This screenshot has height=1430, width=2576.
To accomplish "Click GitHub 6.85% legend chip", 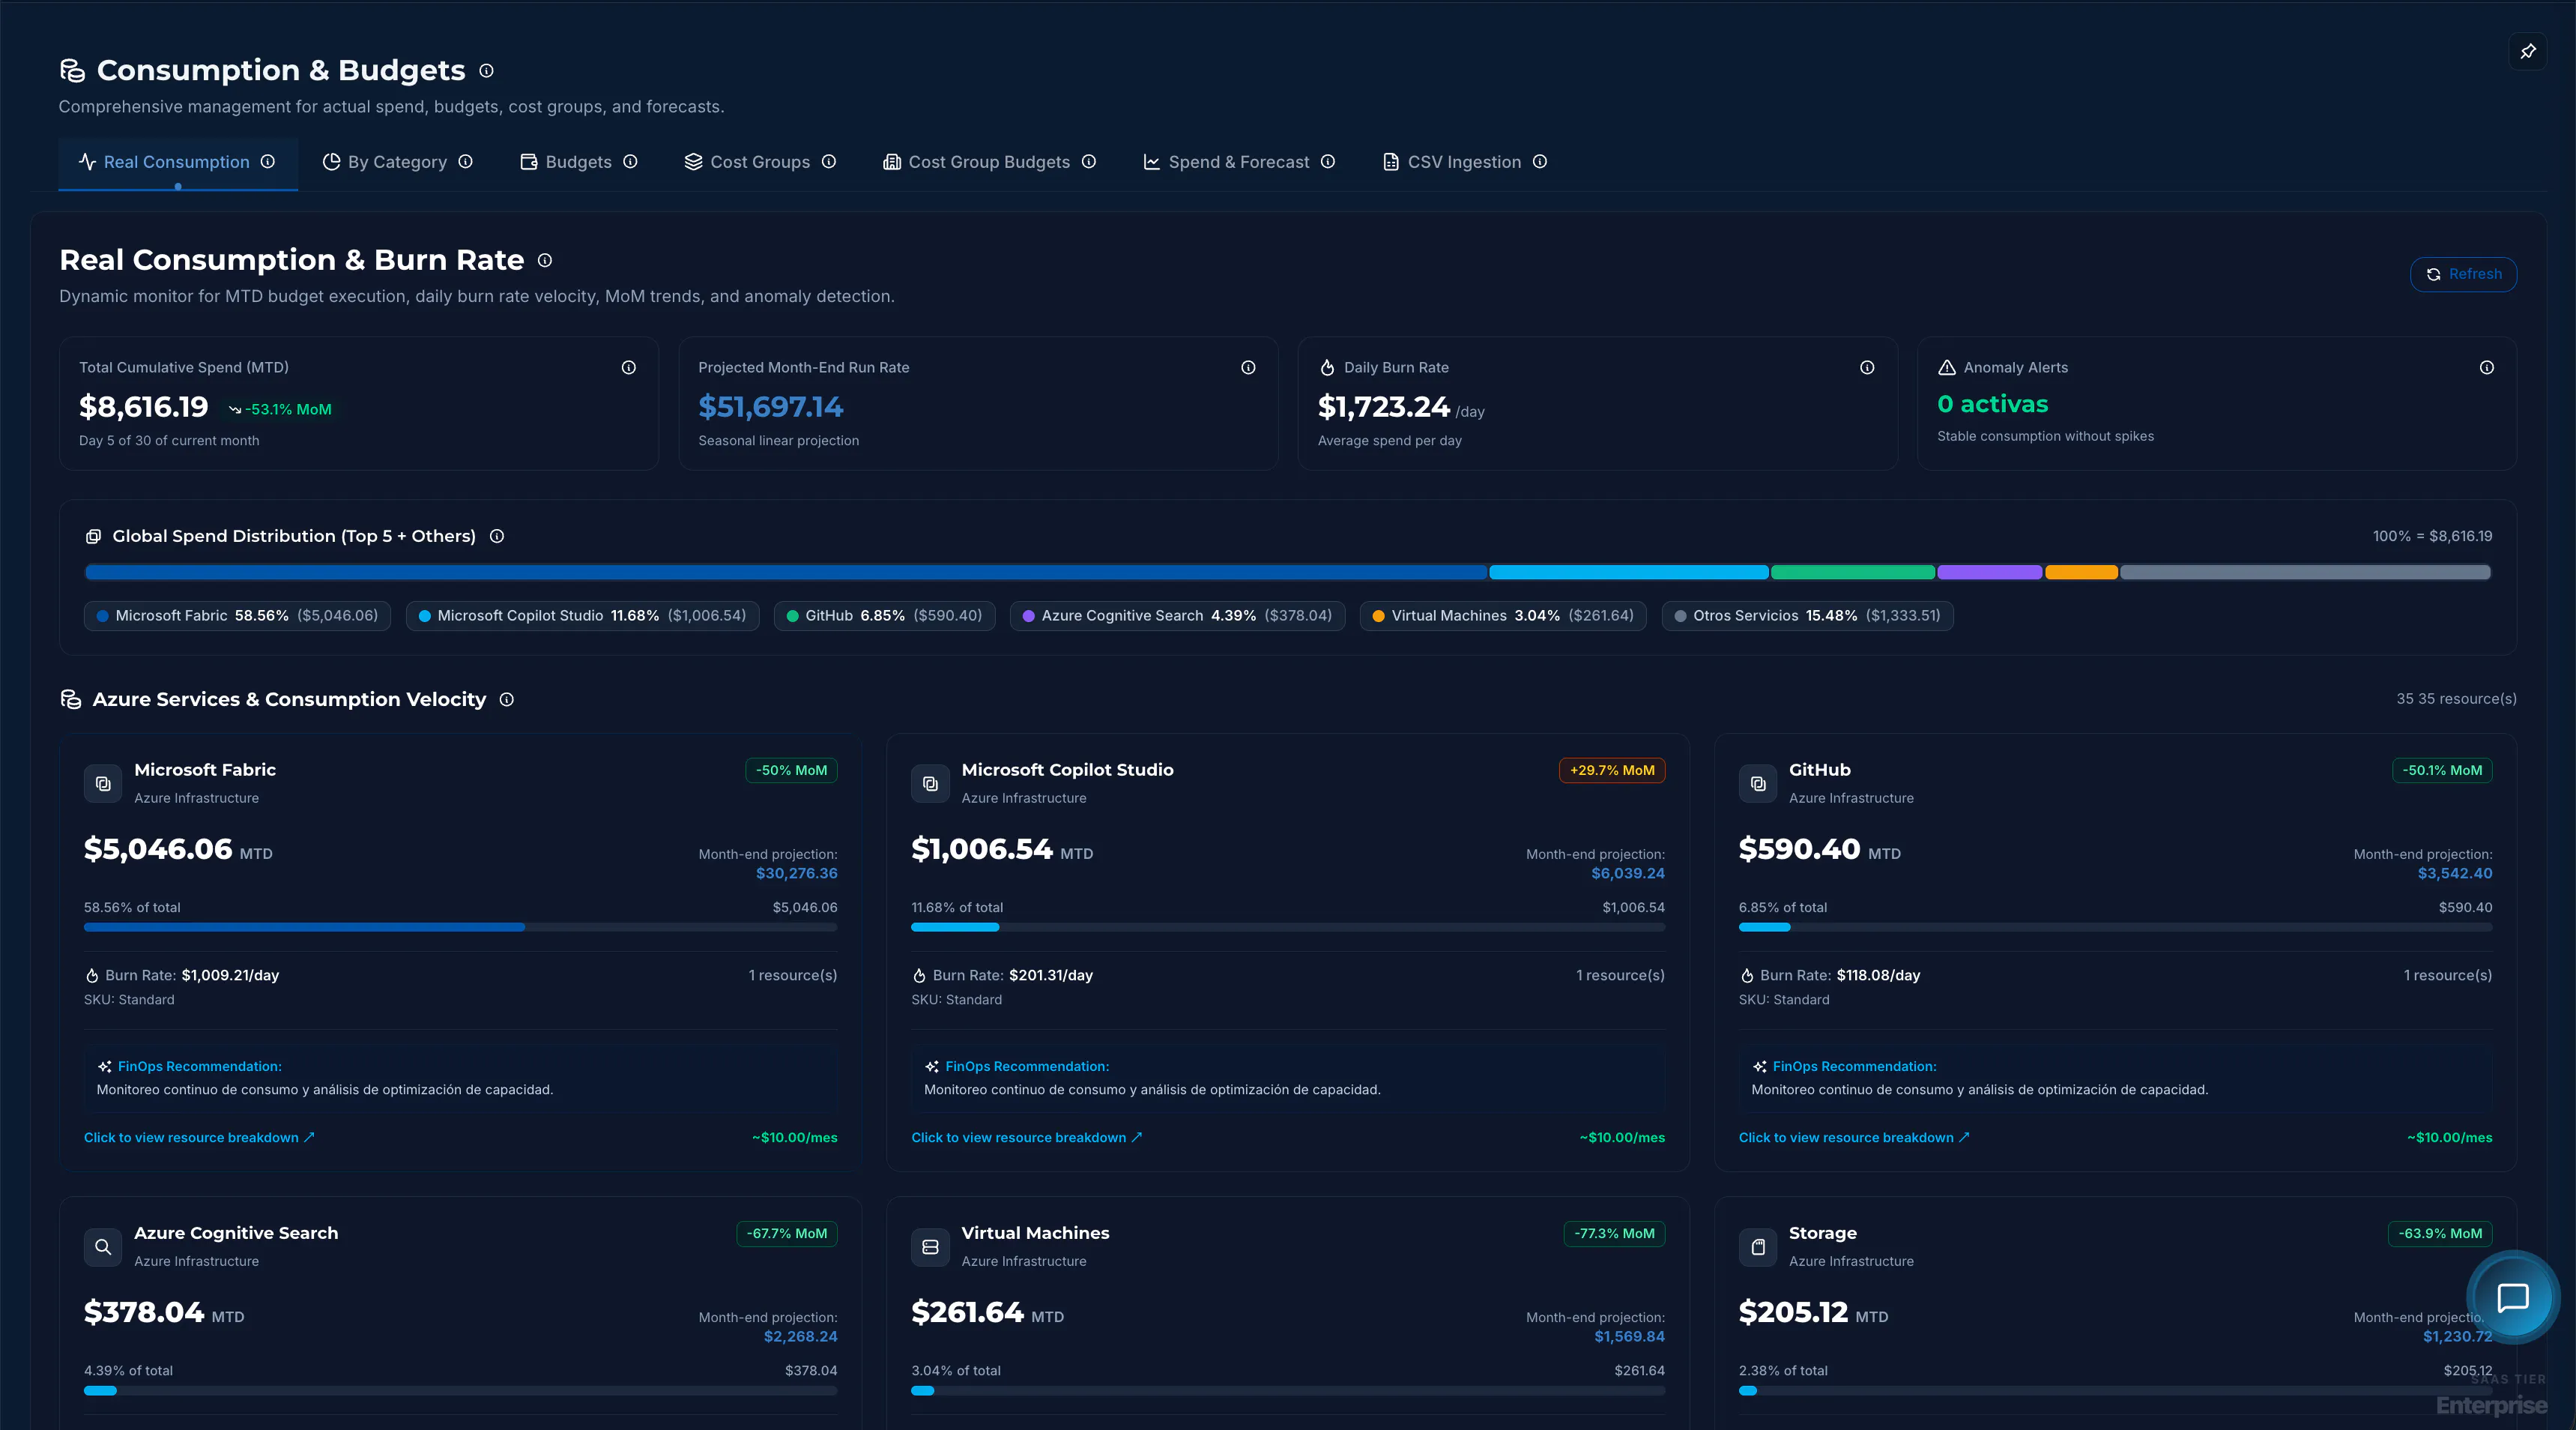I will [884, 615].
